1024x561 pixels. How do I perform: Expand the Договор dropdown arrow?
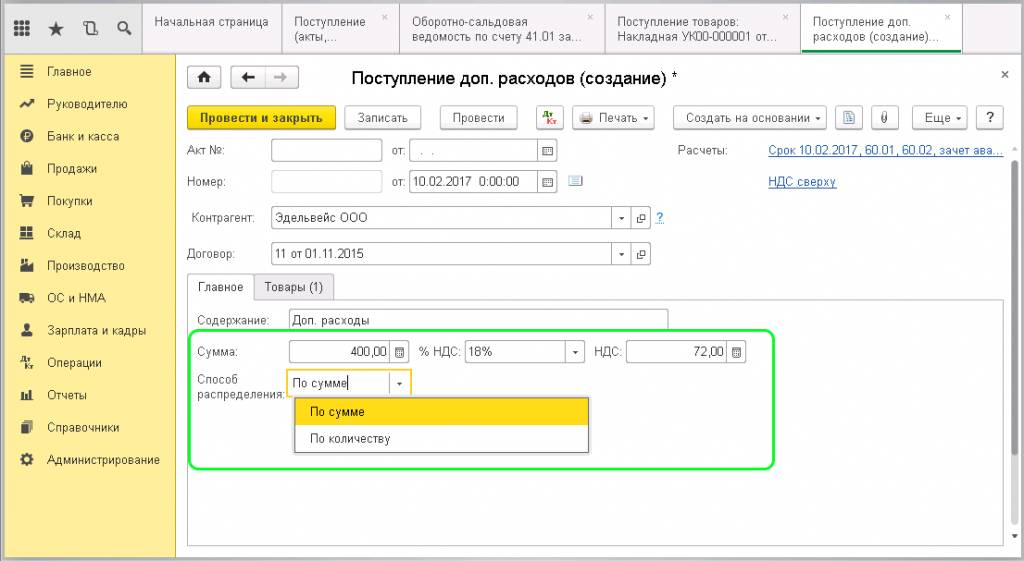(x=621, y=254)
